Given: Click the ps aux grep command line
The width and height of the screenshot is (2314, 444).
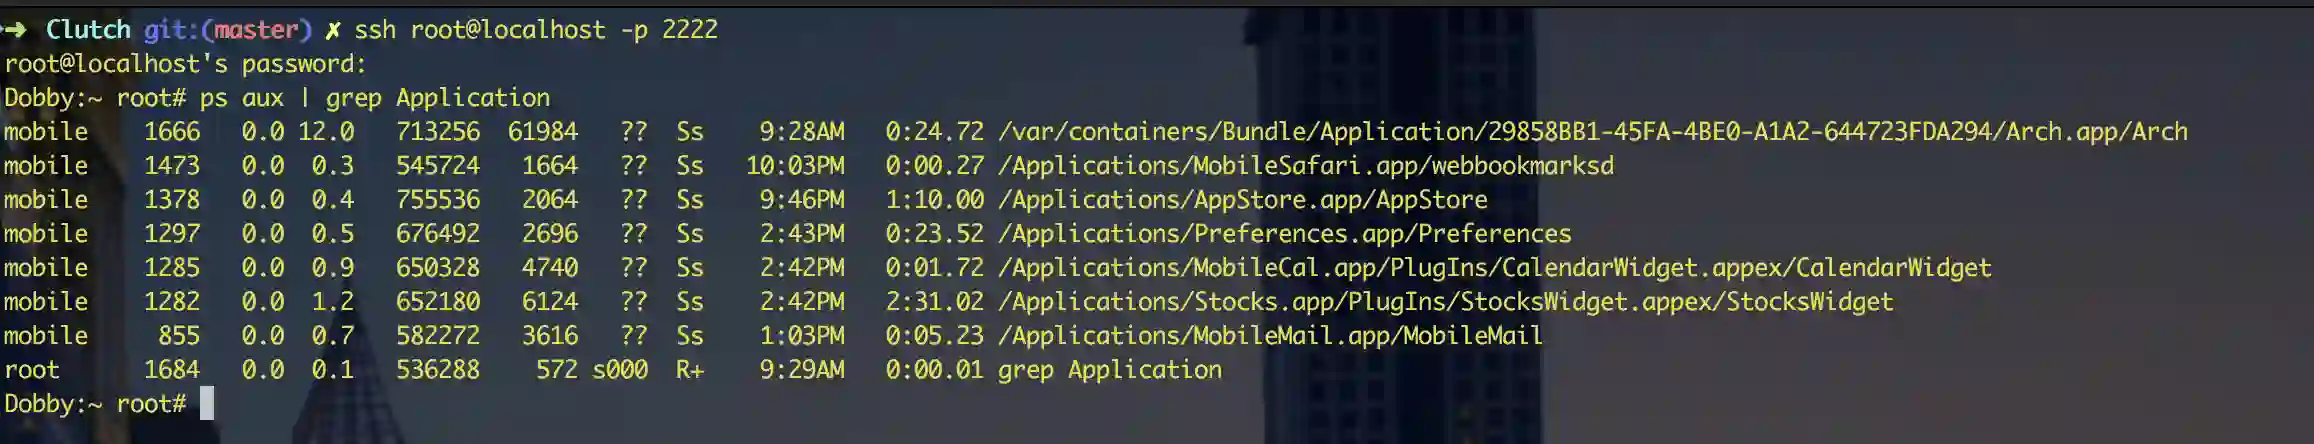Looking at the screenshot, I should (x=375, y=98).
